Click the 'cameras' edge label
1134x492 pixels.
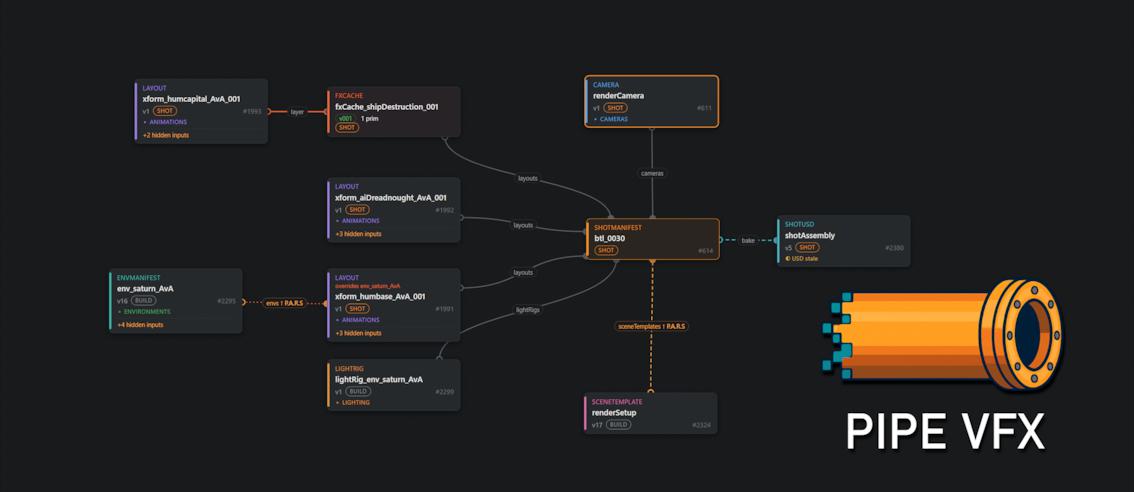(x=652, y=174)
